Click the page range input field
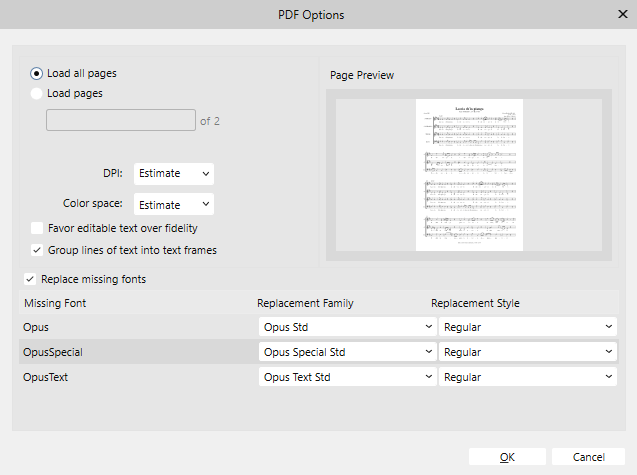The height and width of the screenshot is (475, 637). coord(121,120)
